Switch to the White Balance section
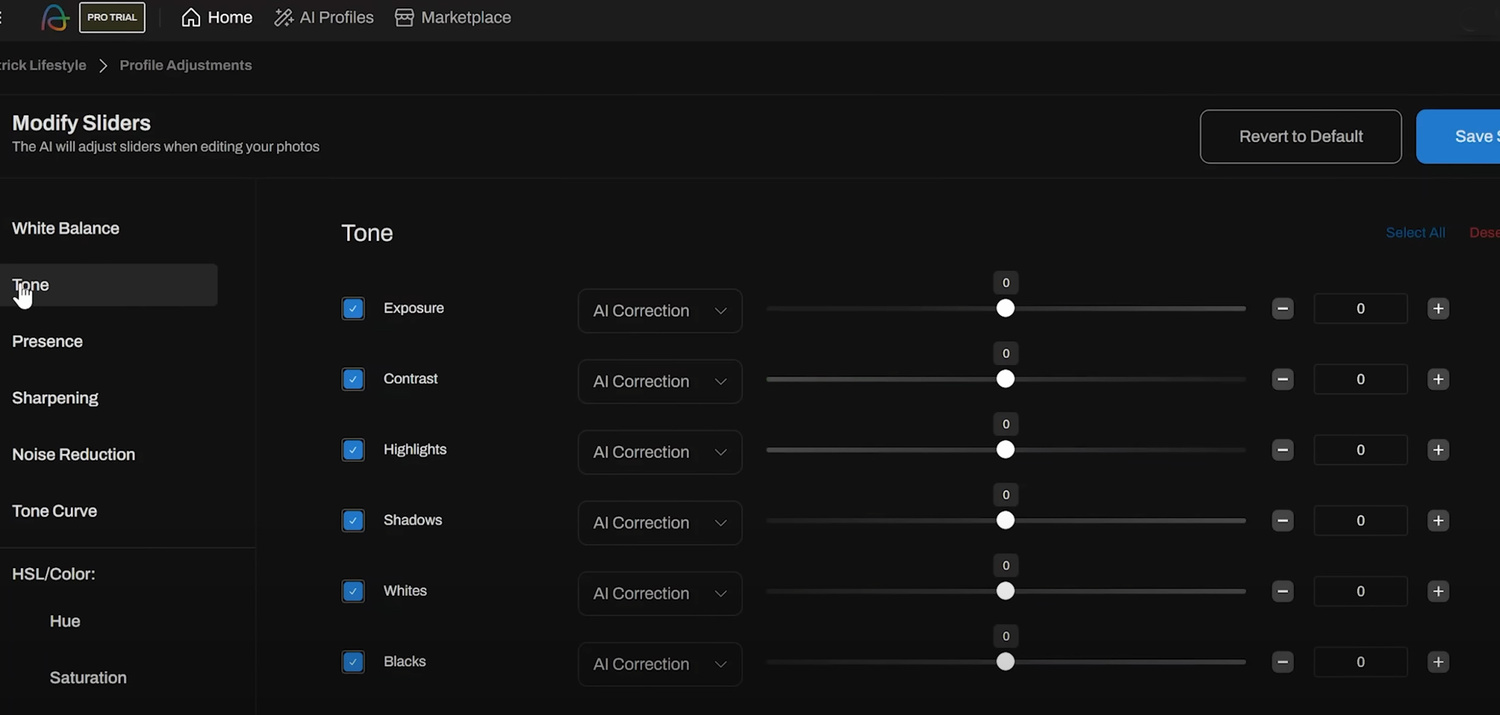 (x=66, y=228)
